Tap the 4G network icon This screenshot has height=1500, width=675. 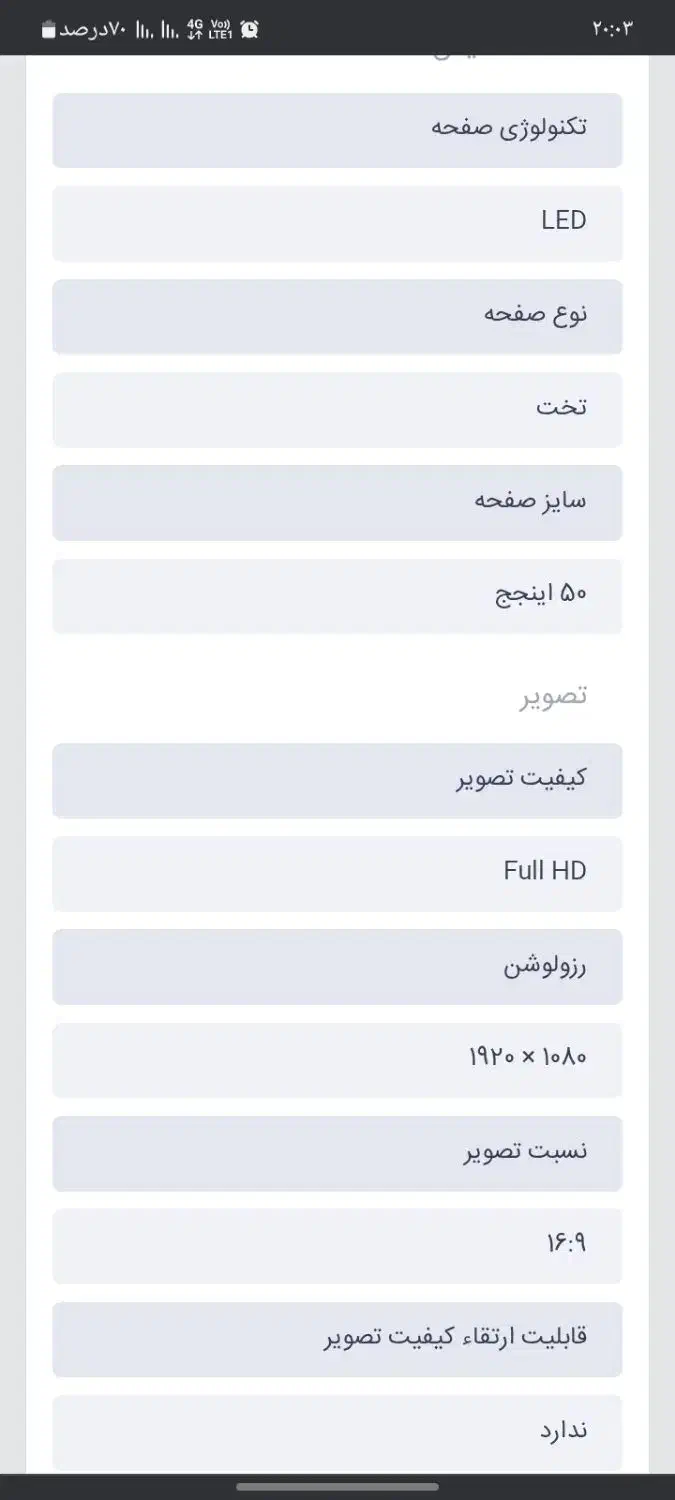coord(195,29)
